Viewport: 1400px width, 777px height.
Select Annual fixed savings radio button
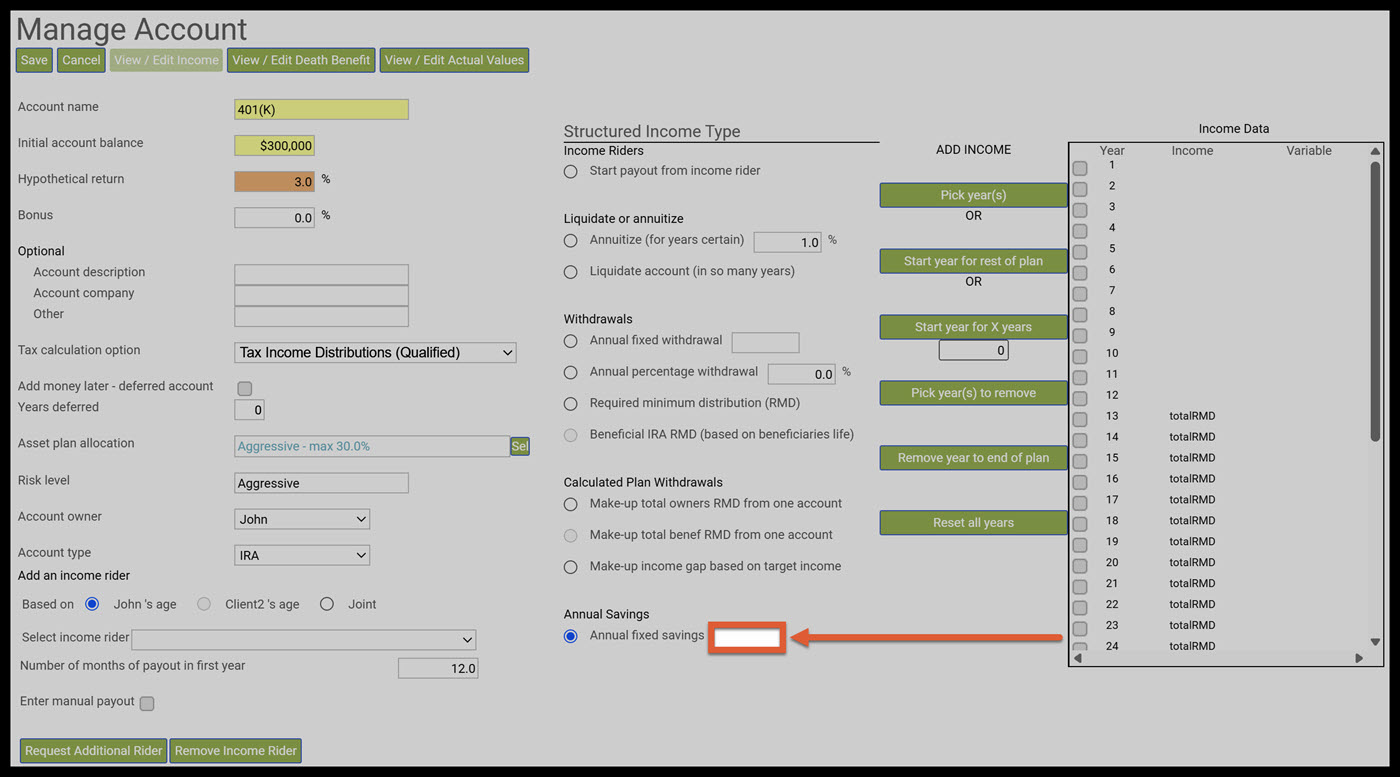[x=571, y=636]
